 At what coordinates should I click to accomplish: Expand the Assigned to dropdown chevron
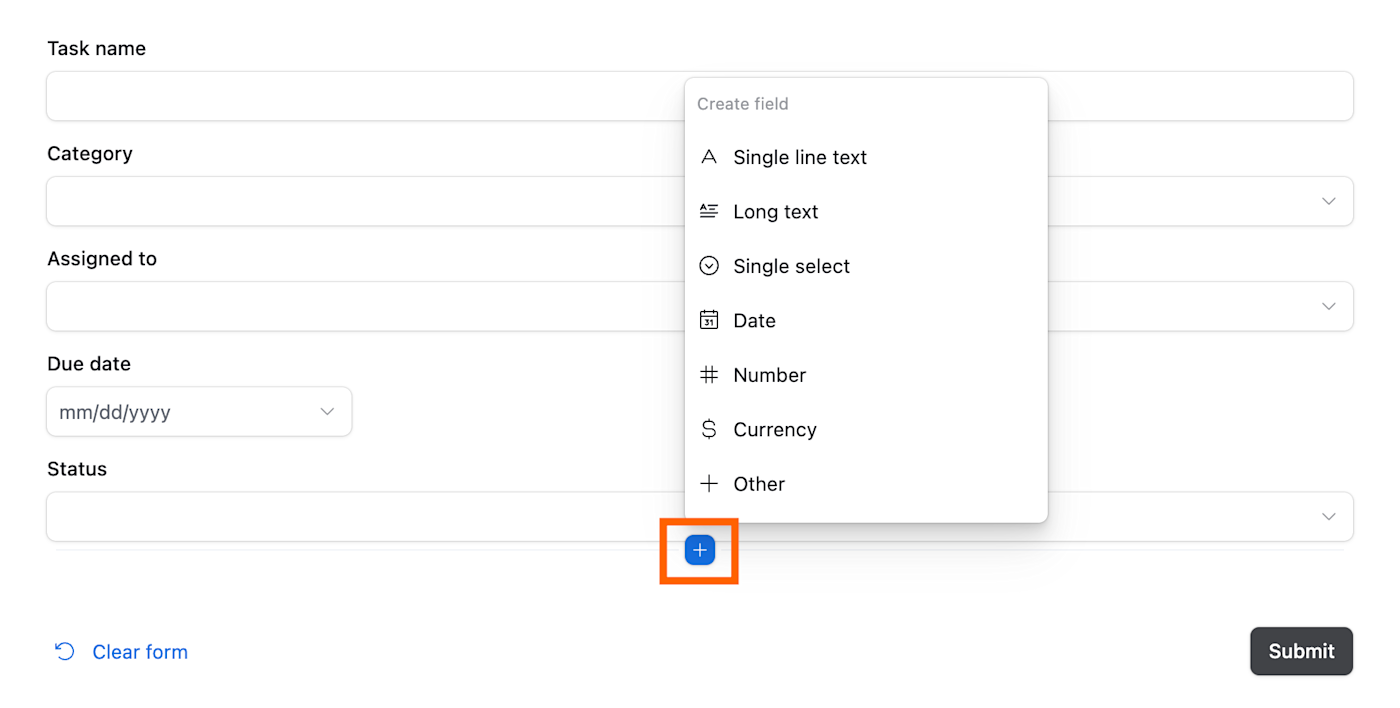(1328, 306)
